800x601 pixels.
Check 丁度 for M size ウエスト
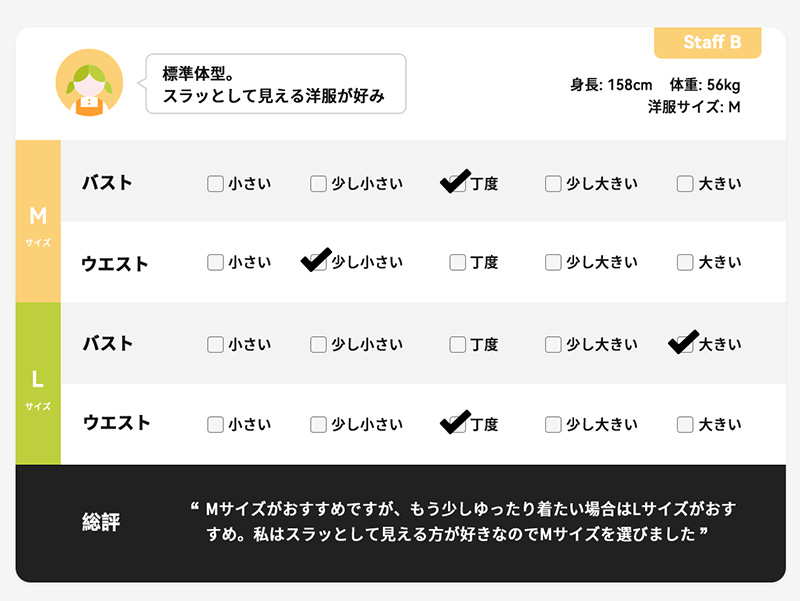click(457, 263)
